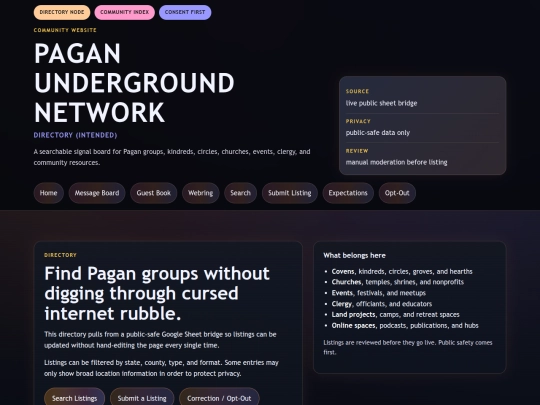
Task: Click the 'public-safe data only' text
Action: [378, 133]
